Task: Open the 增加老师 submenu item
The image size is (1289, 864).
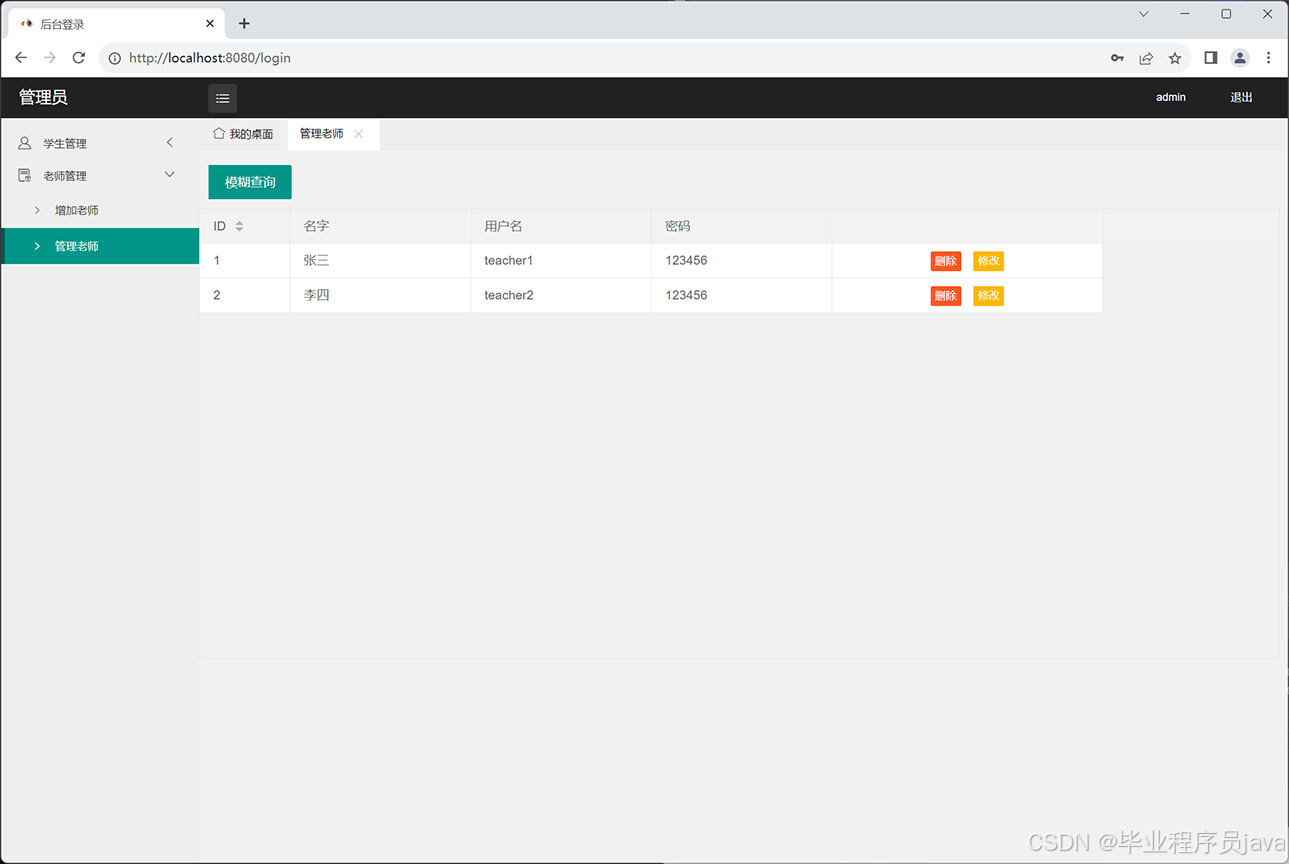Action: point(100,210)
